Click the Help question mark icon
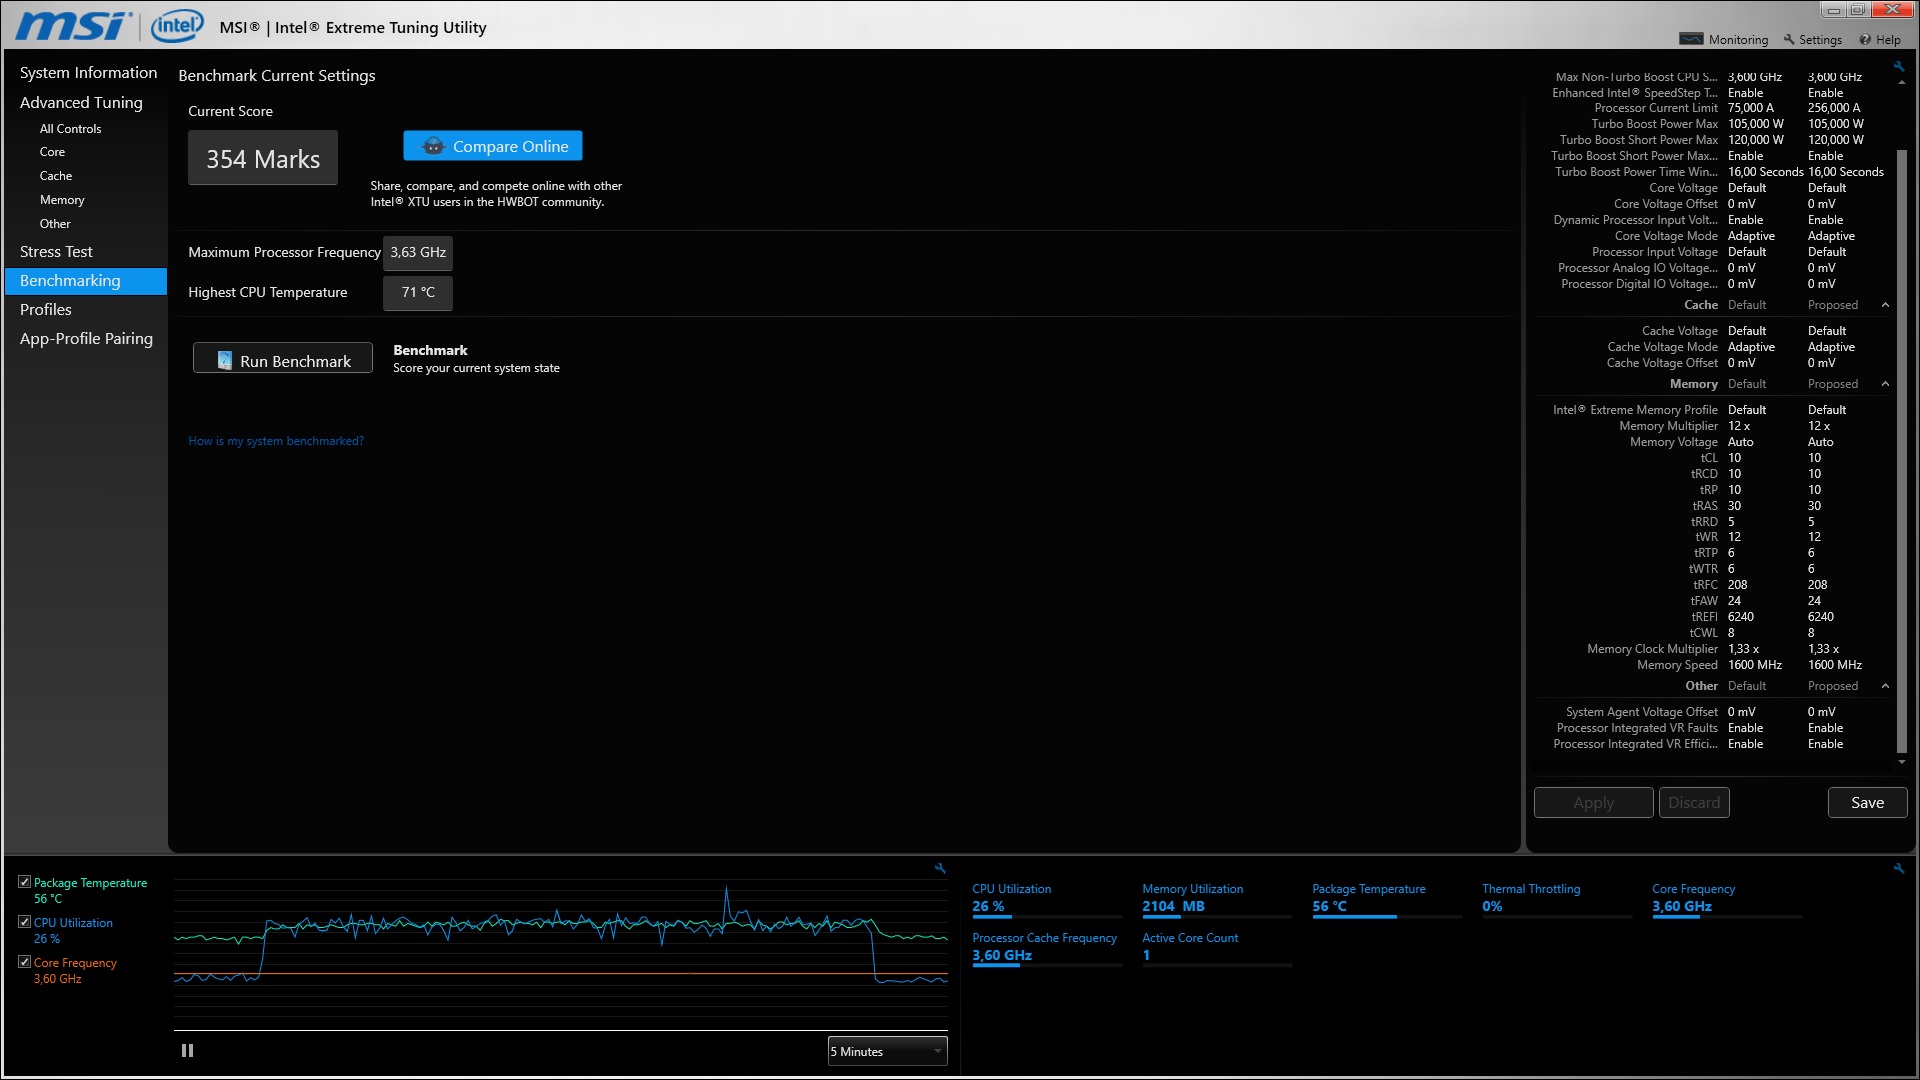Viewport: 1920px width, 1080px height. (x=1865, y=39)
